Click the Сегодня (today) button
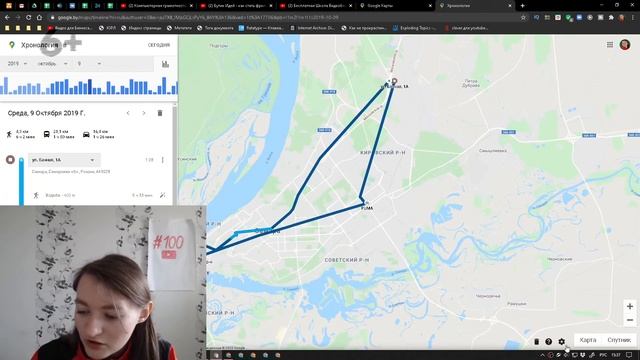The height and width of the screenshot is (360, 640). tap(159, 45)
